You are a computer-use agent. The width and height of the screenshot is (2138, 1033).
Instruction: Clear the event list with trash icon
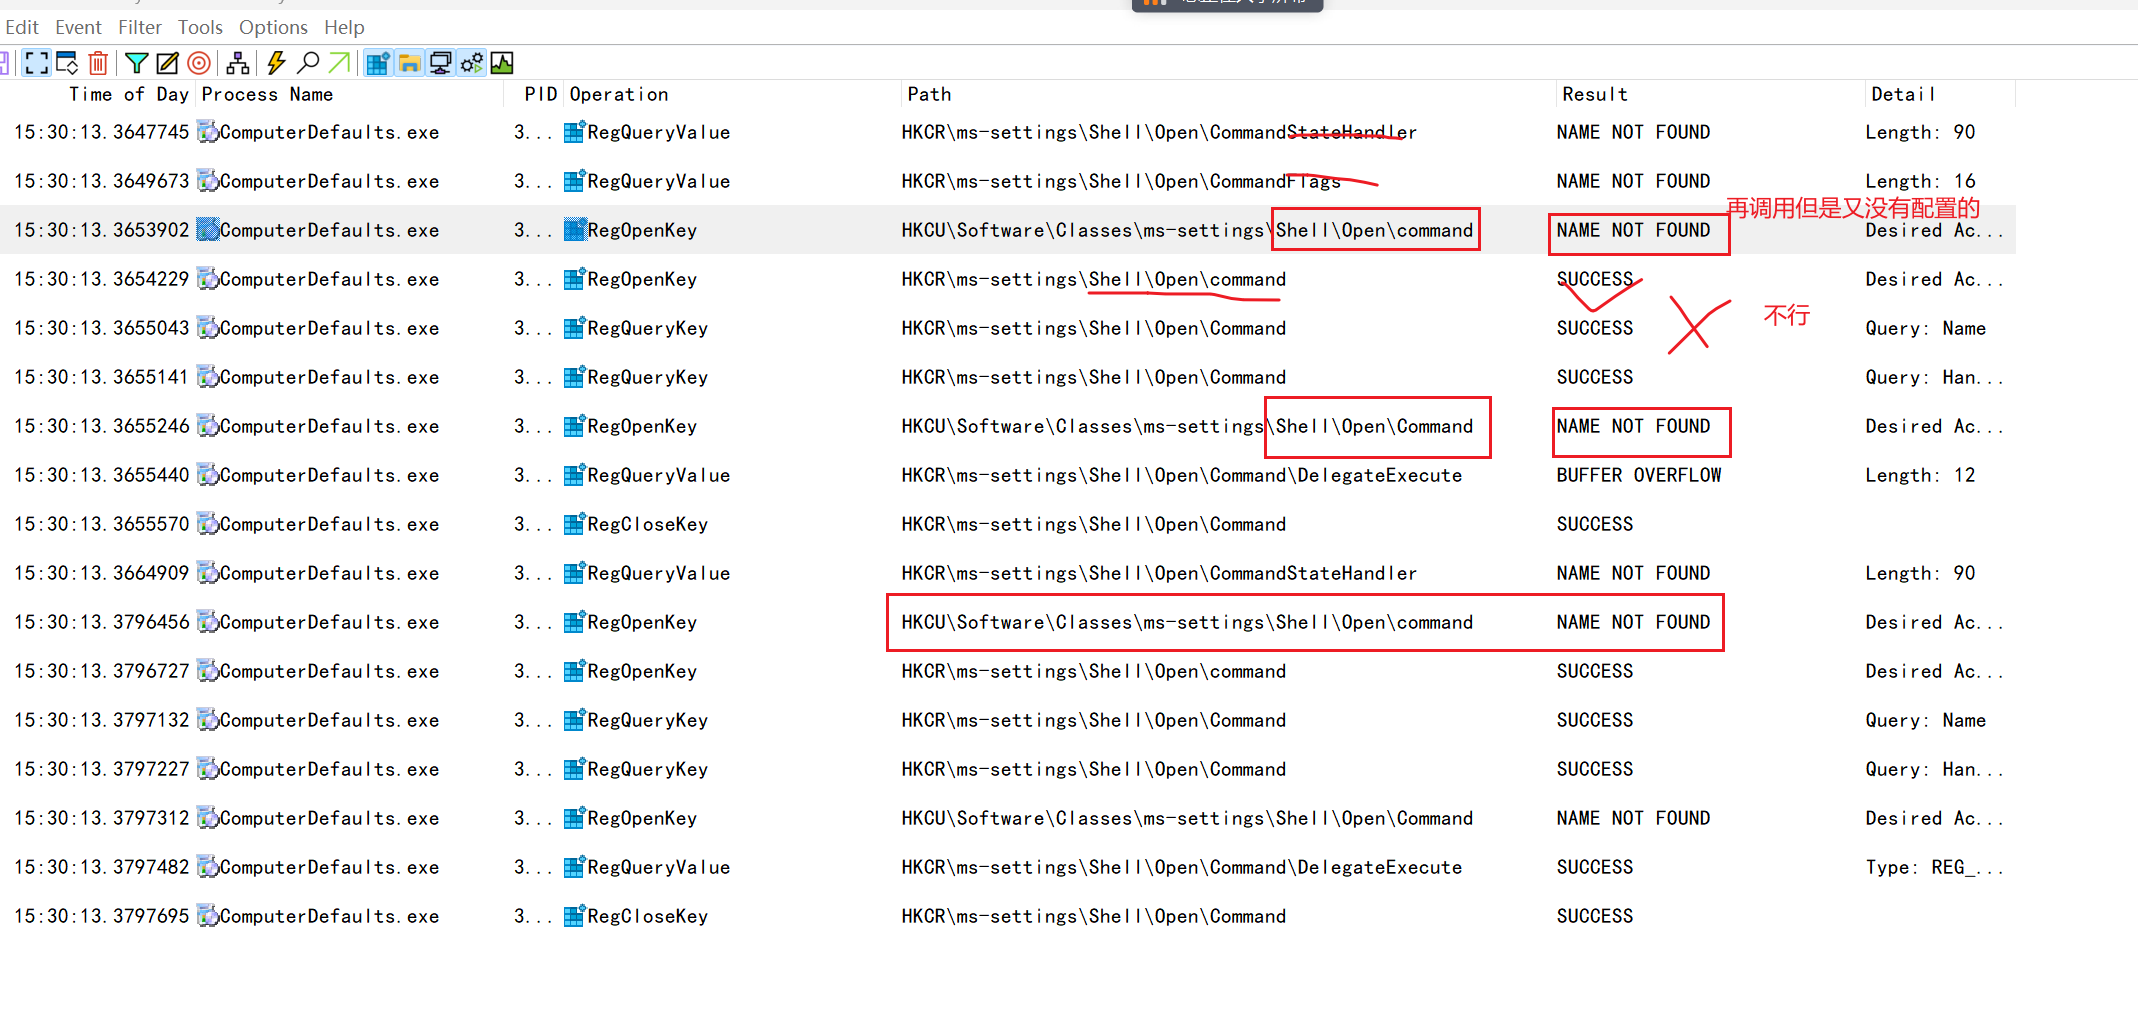(98, 63)
